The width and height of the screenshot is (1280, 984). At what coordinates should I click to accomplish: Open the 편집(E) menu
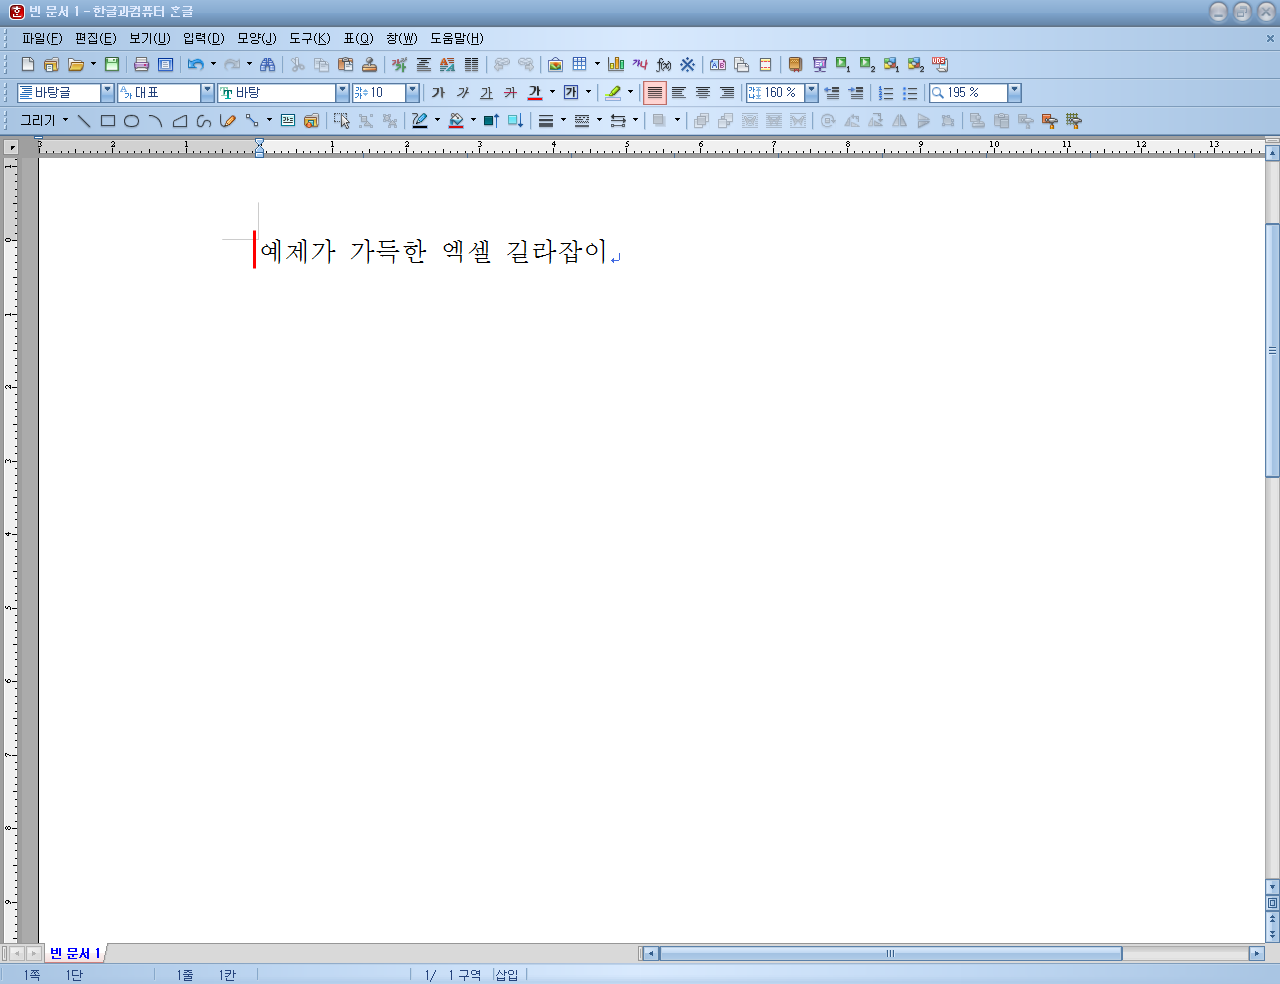coord(95,38)
